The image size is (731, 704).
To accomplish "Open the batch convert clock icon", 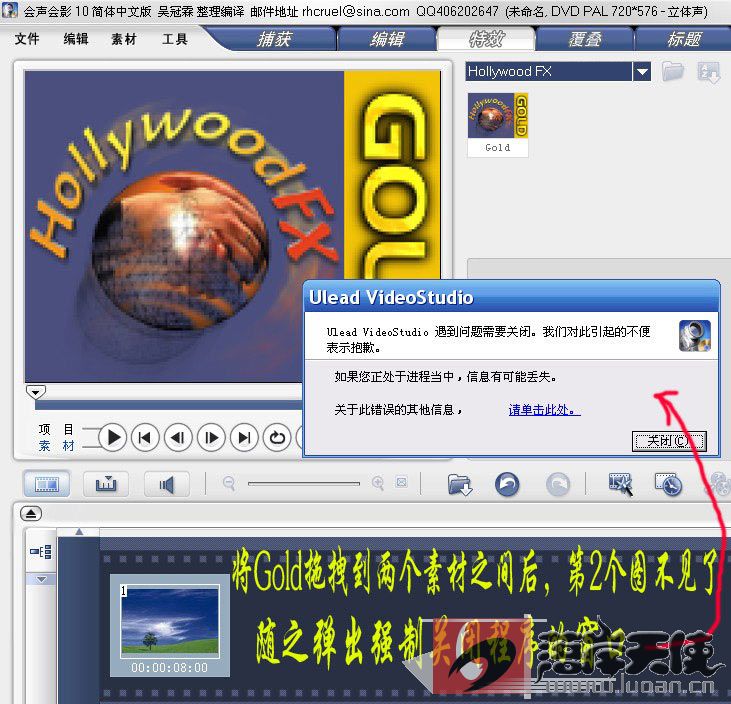I will pyautogui.click(x=669, y=484).
